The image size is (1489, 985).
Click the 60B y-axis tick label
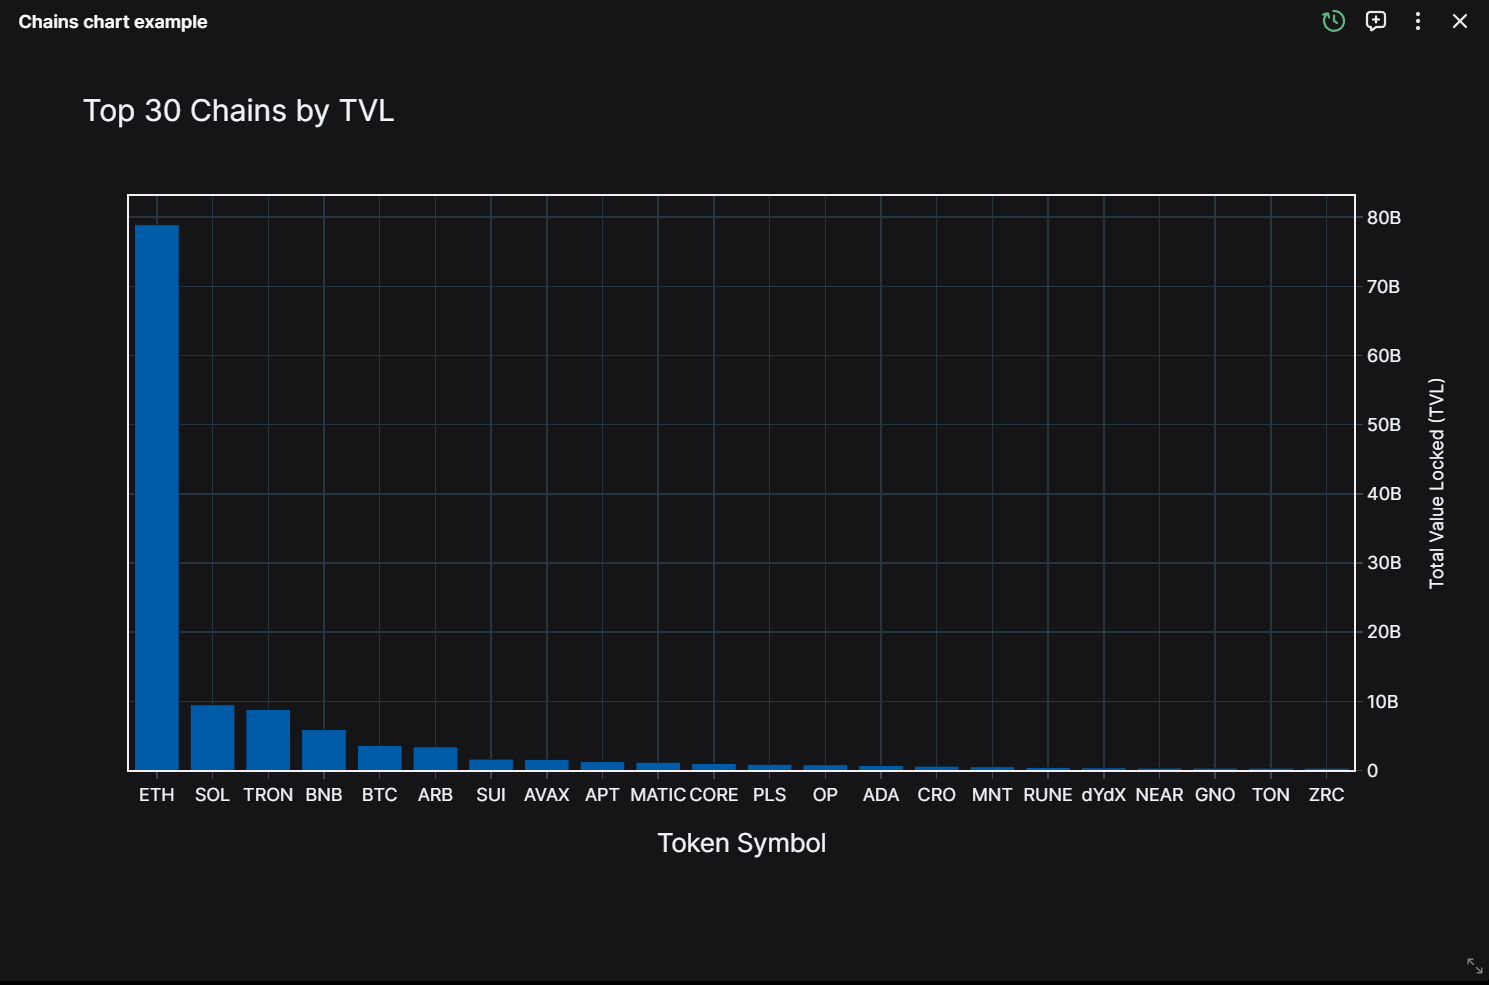click(1384, 356)
